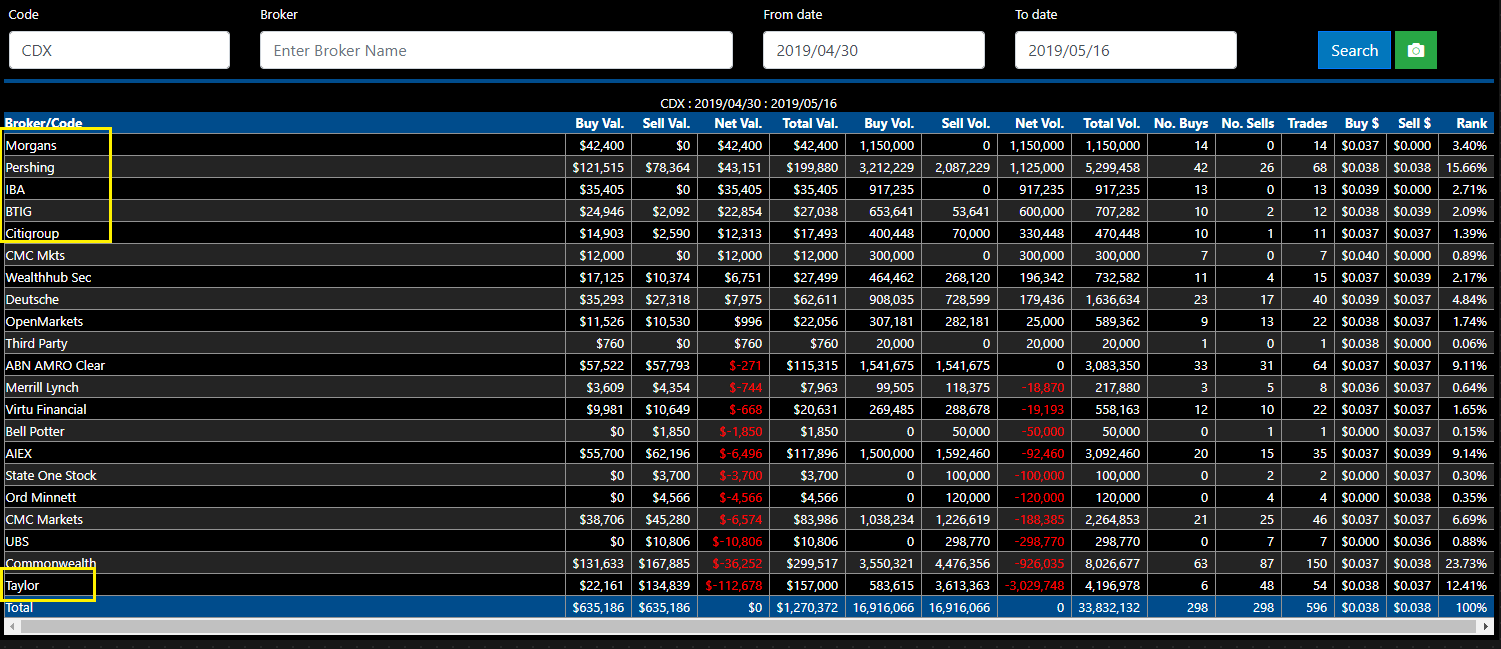Viewport: 1501px width, 649px height.
Task: Select the CMC Mkts broker row
Action: (x=747, y=255)
